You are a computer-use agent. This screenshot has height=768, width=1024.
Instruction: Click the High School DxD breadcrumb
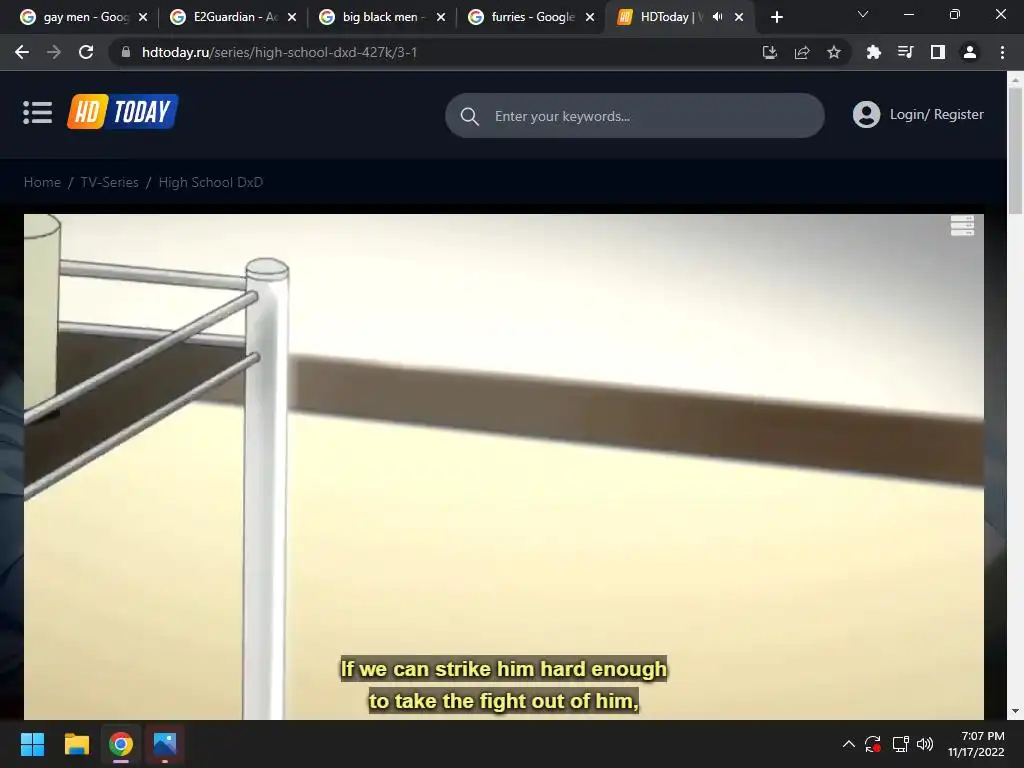pyautogui.click(x=210, y=182)
